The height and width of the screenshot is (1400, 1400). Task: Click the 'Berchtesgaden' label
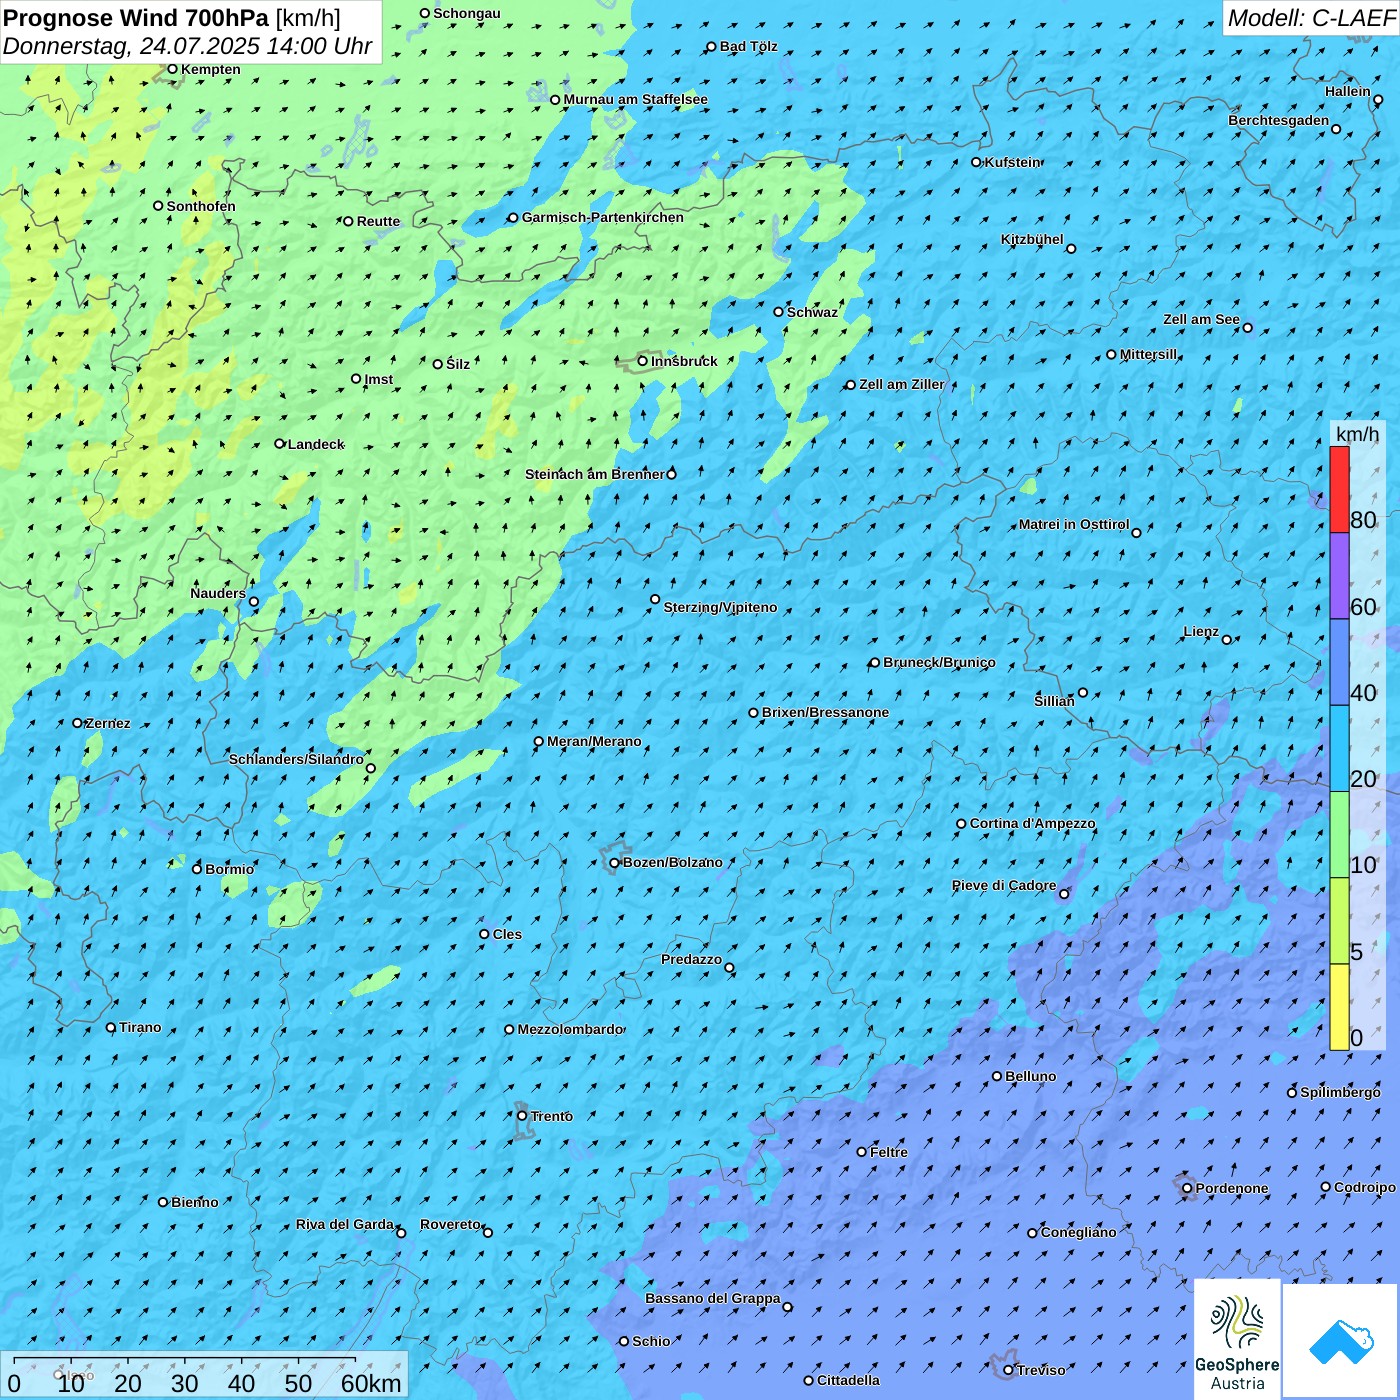coord(1279,120)
